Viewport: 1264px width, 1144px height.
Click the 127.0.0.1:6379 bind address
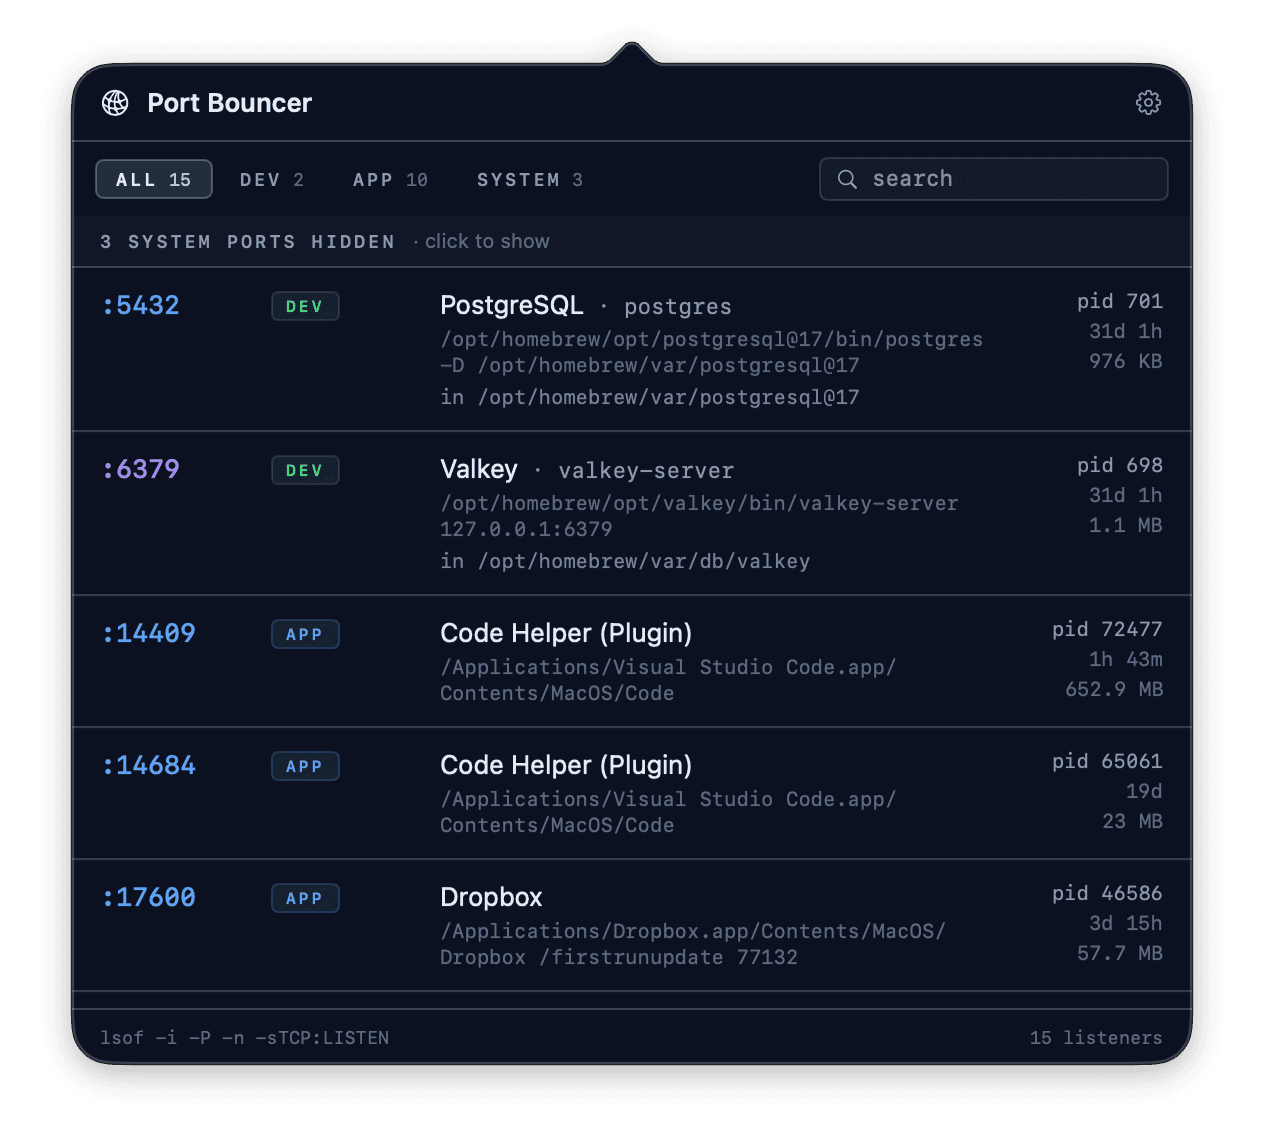click(526, 529)
